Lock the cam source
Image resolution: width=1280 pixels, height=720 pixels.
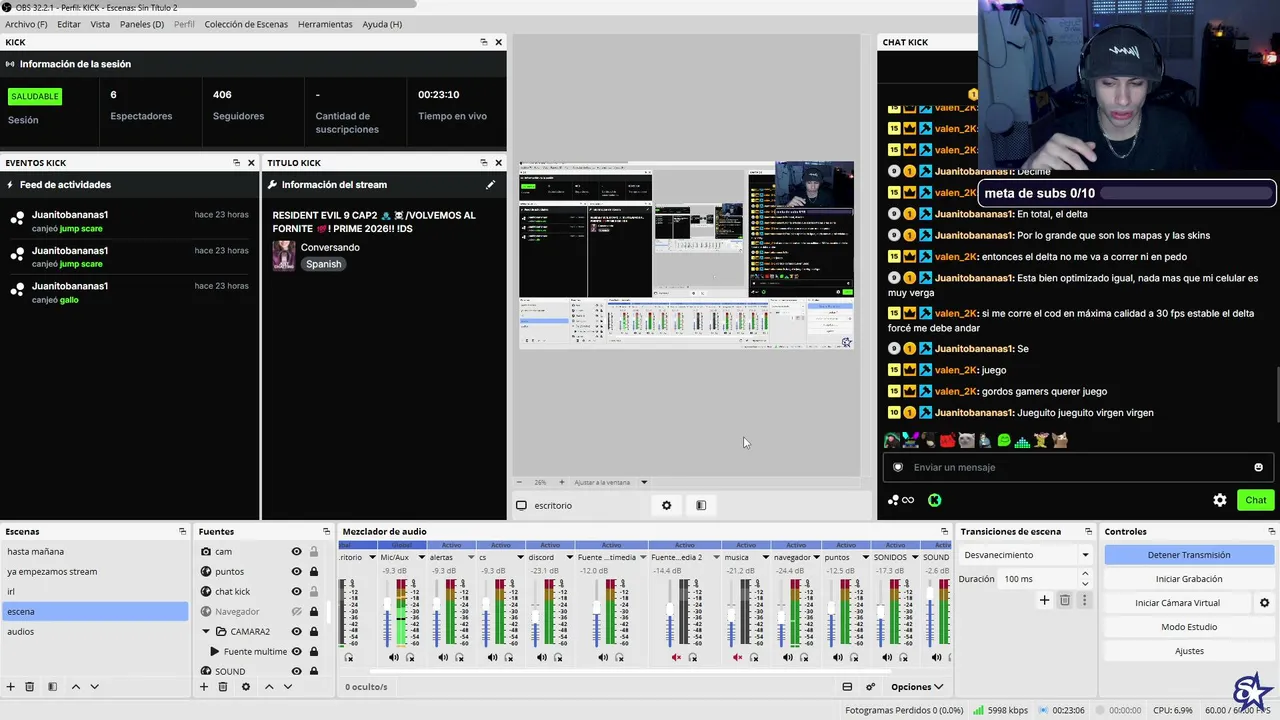(314, 552)
